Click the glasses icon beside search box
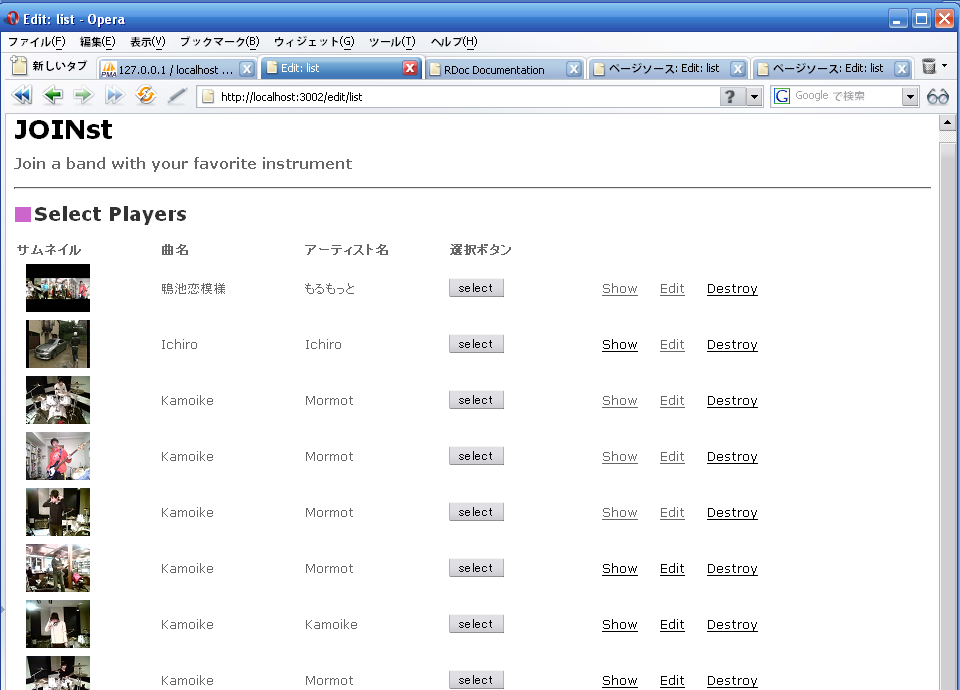 click(938, 96)
